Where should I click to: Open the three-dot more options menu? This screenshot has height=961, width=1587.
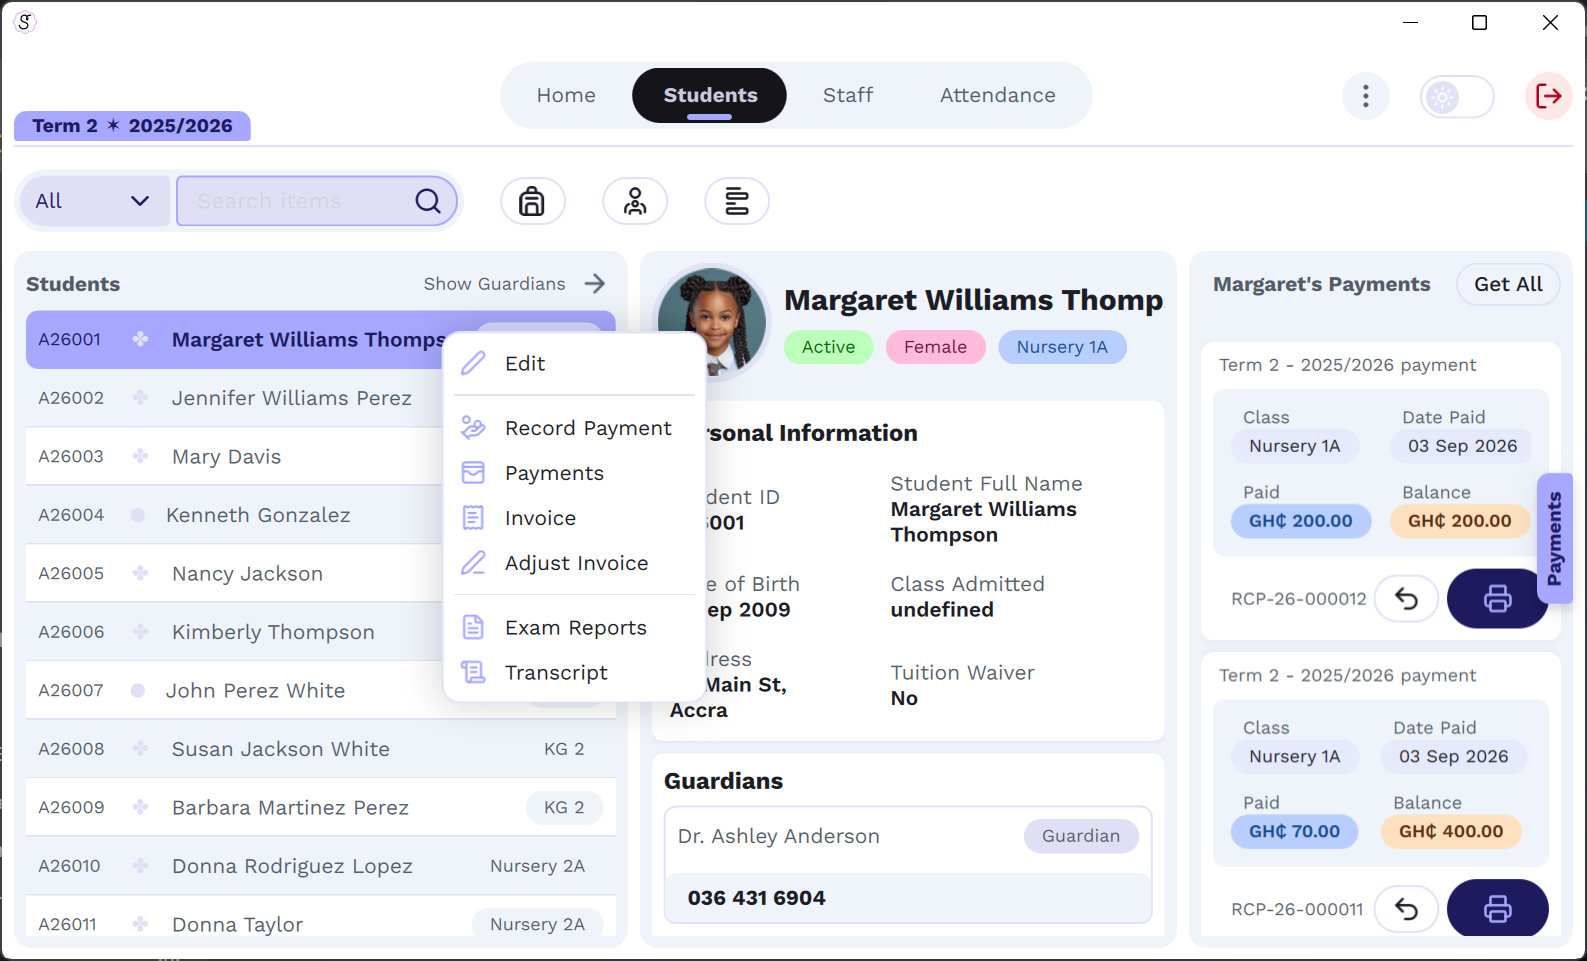(1365, 96)
